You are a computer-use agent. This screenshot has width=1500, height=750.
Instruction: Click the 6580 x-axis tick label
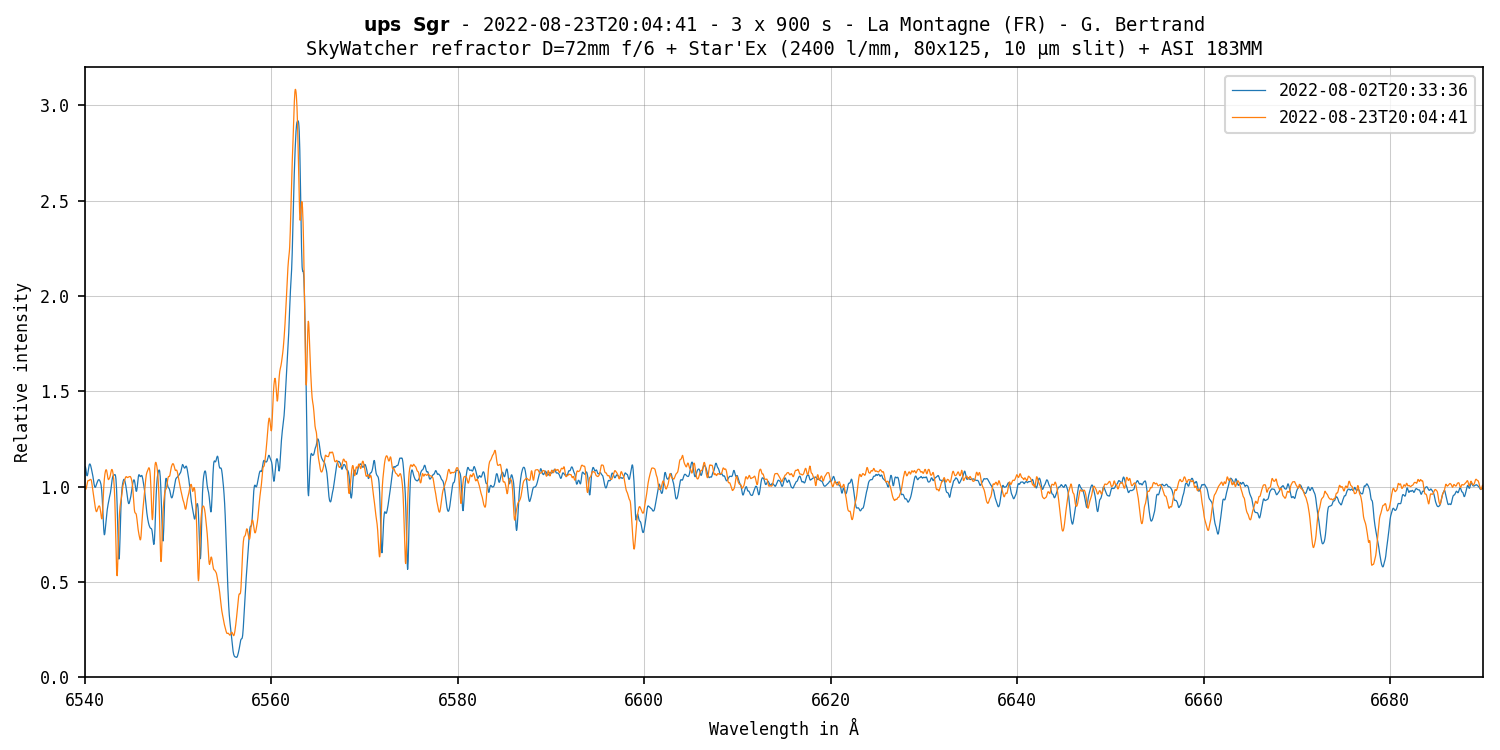(x=458, y=700)
